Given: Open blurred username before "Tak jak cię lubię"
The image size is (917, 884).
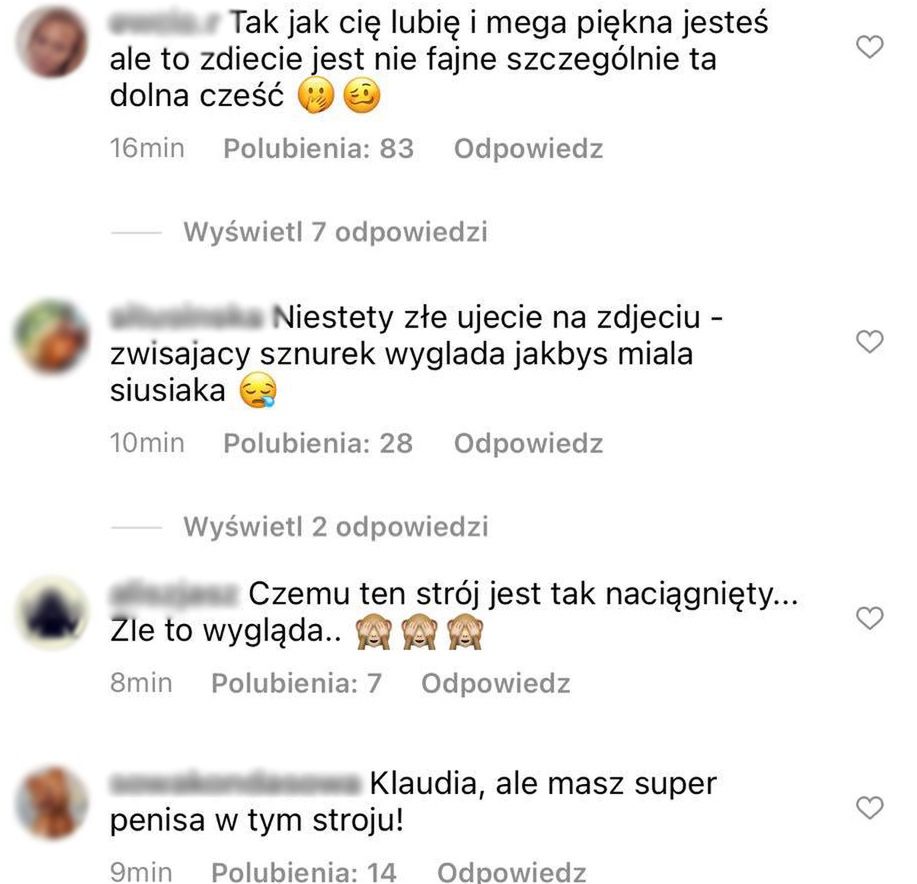Looking at the screenshot, I should click(166, 23).
